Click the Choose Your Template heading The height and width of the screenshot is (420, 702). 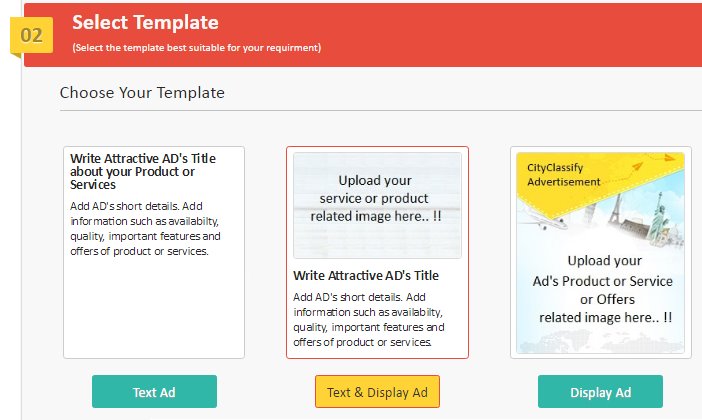142,93
